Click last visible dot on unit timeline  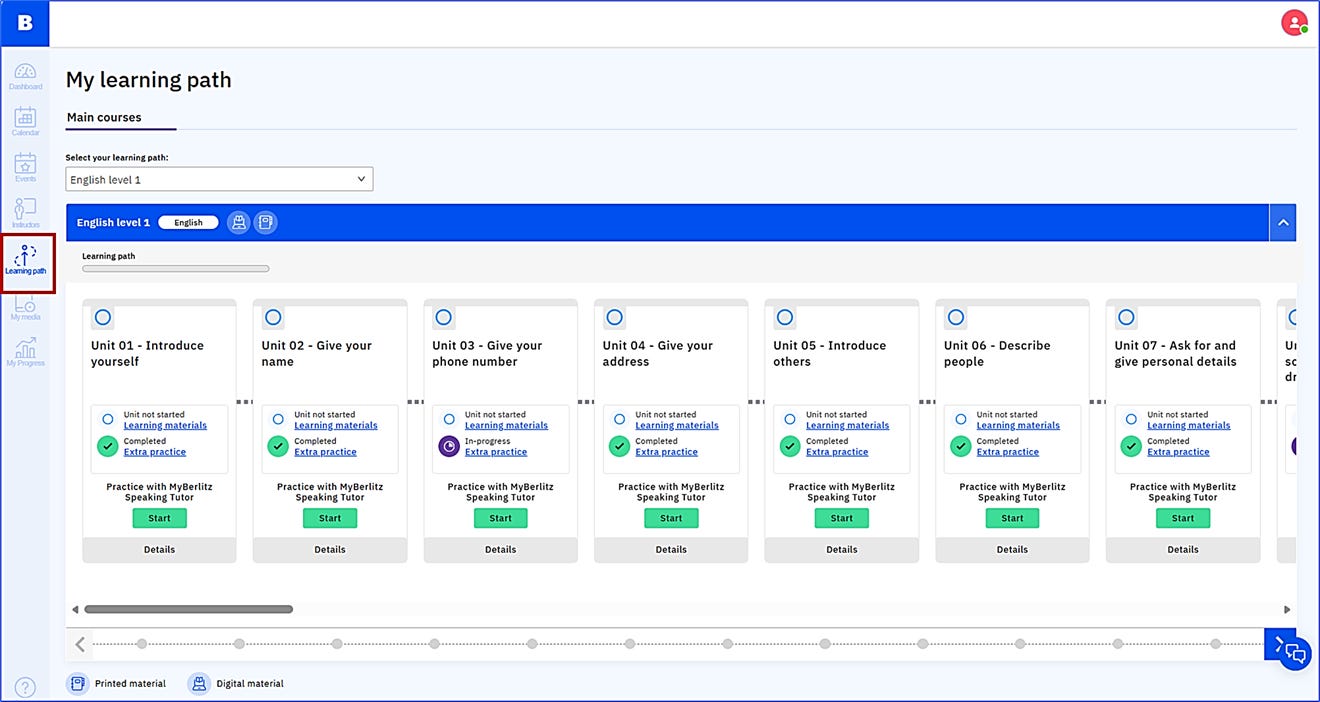(x=1216, y=644)
